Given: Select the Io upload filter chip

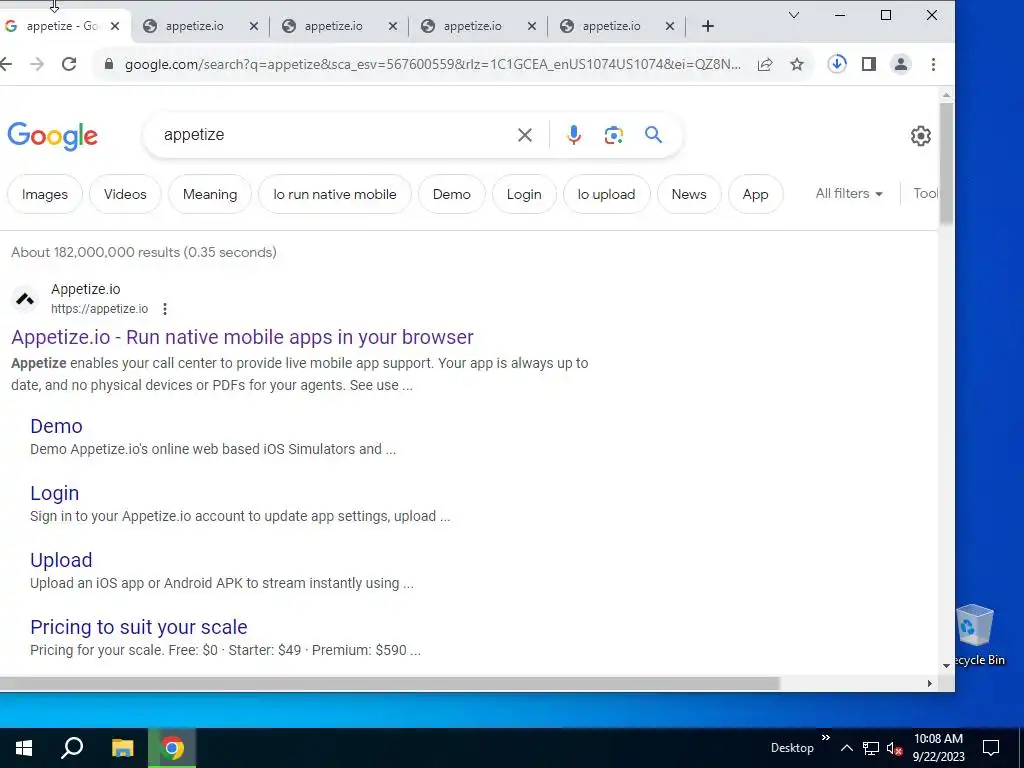Looking at the screenshot, I should tap(606, 195).
